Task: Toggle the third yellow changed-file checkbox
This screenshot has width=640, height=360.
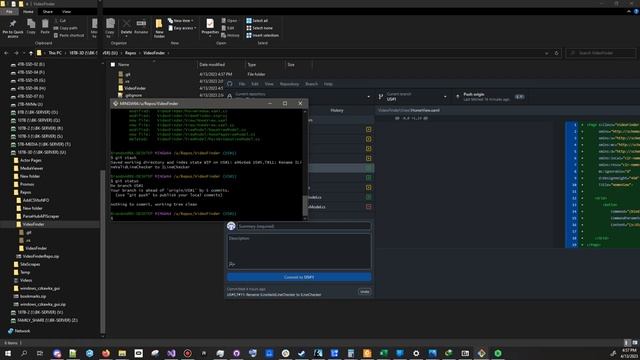Action: coord(369,149)
